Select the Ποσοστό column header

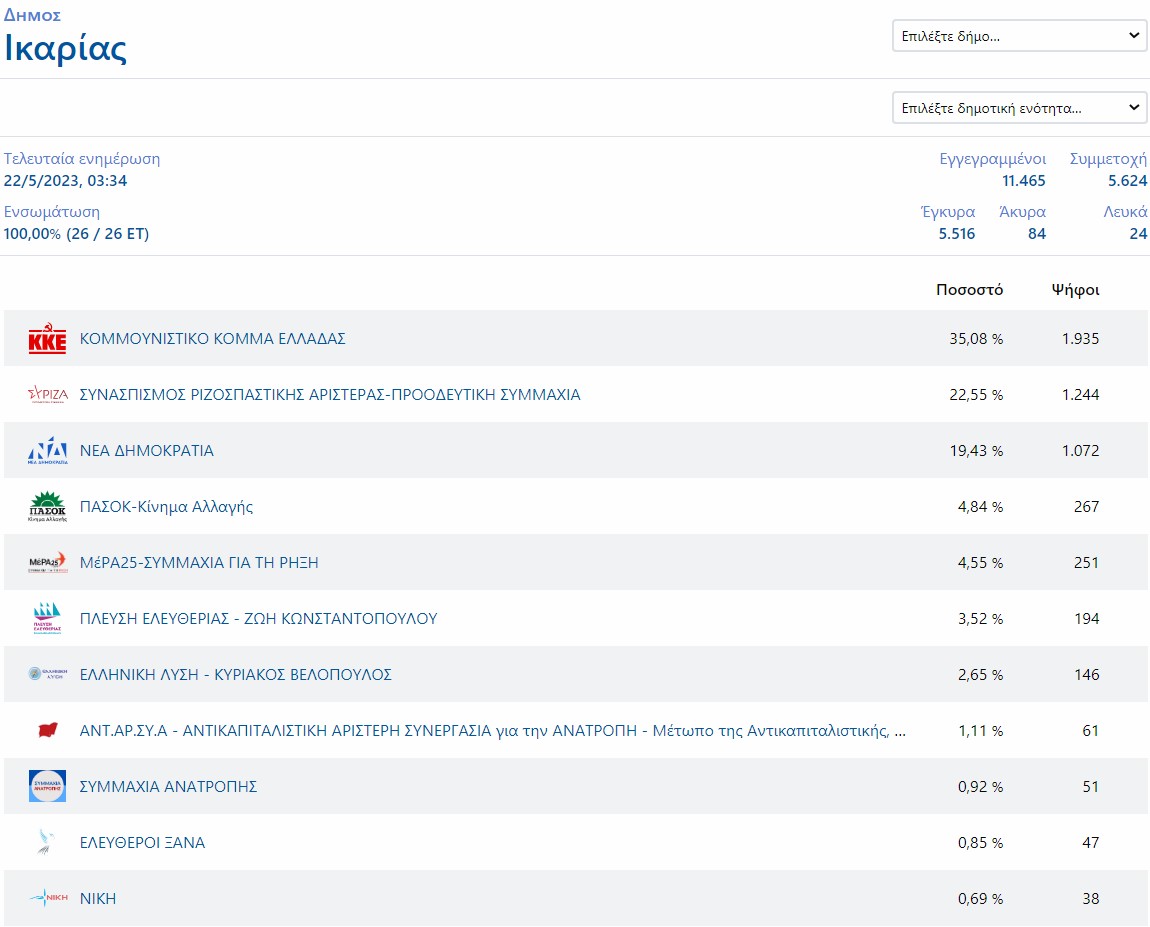970,290
